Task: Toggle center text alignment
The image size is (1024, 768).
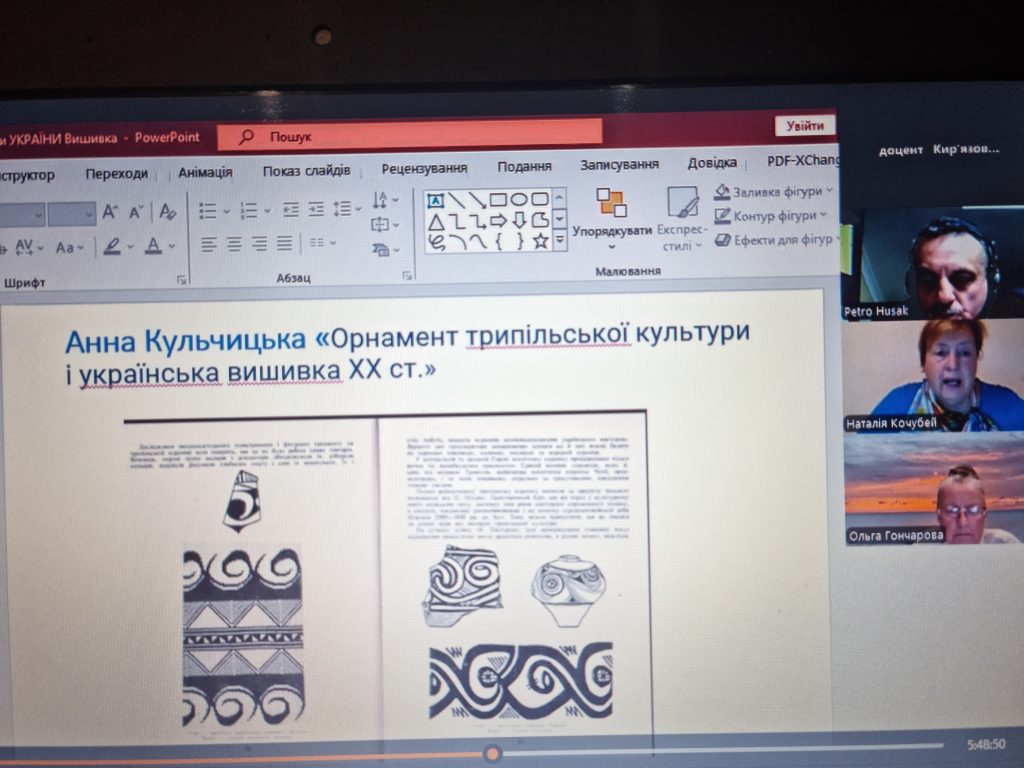Action: click(234, 244)
